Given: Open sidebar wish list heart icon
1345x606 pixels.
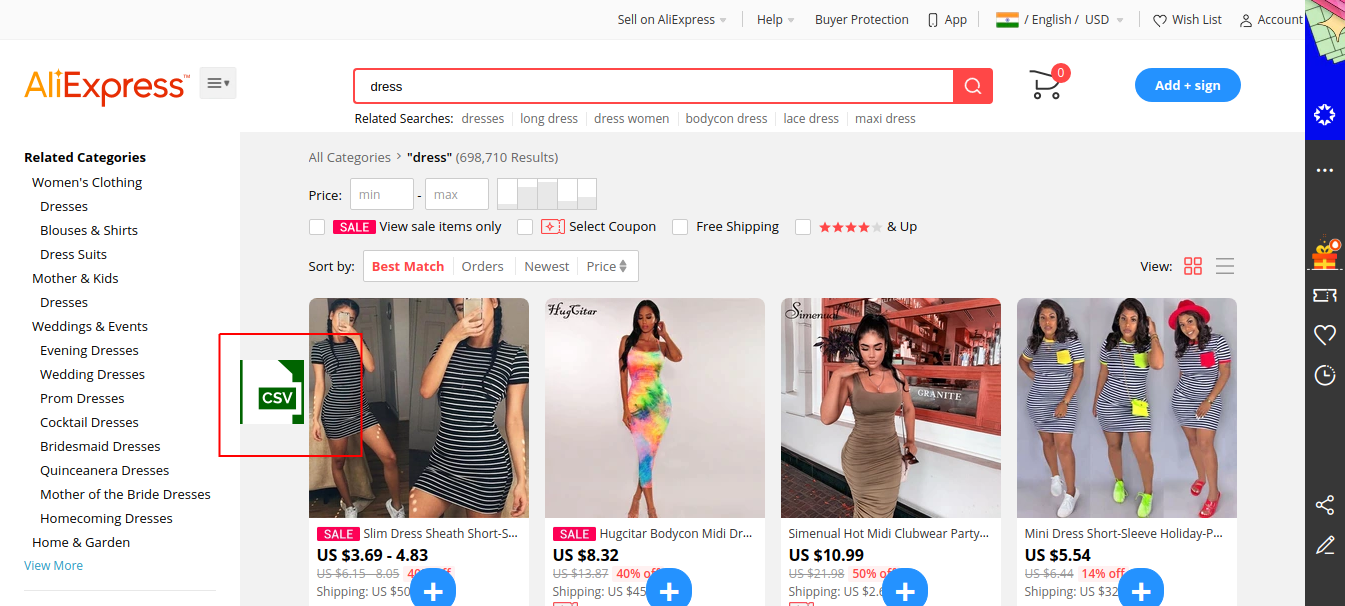Looking at the screenshot, I should (1325, 335).
